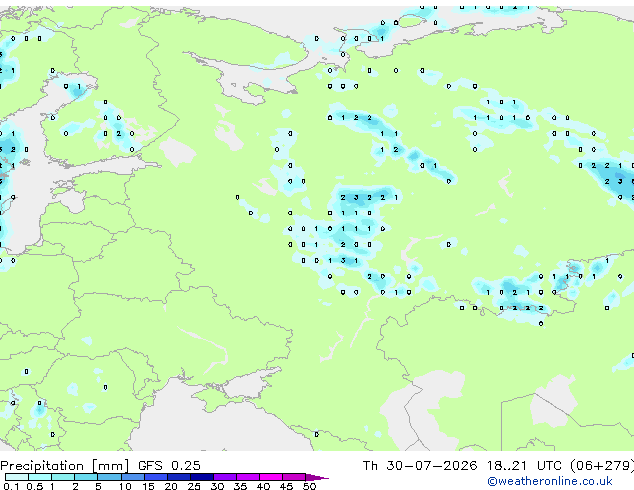Click the 'GFS 0.25' model label
634x490 pixels.
coord(169,466)
